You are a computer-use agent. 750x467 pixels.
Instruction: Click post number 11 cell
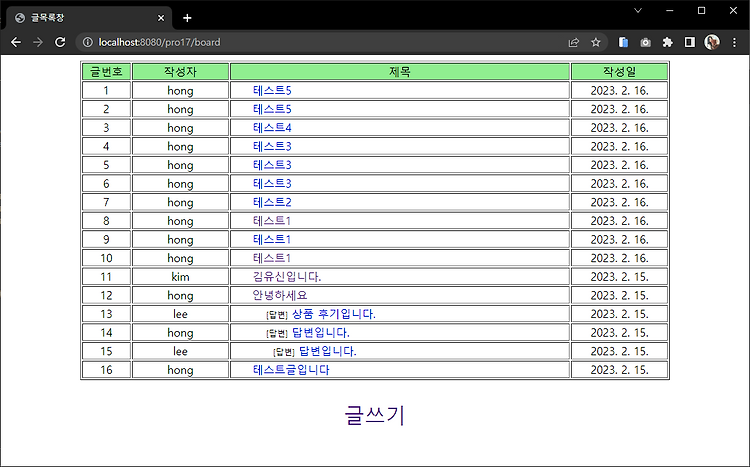(106, 277)
